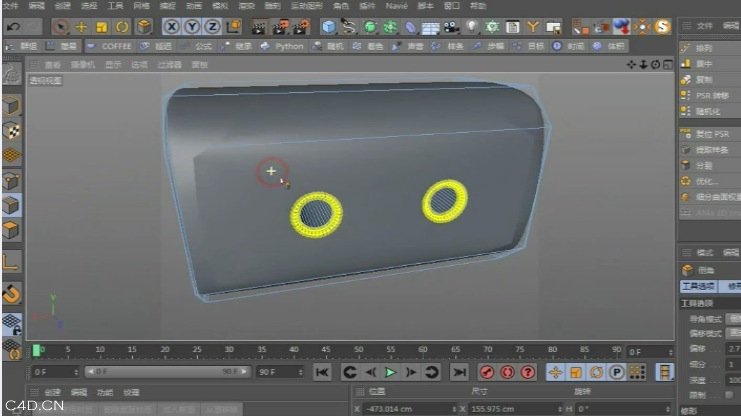Toggle the Y axis lock

[x=192, y=27]
